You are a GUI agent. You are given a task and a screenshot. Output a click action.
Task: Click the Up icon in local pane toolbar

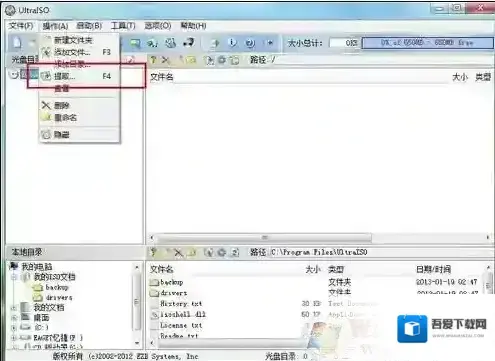[x=154, y=252]
